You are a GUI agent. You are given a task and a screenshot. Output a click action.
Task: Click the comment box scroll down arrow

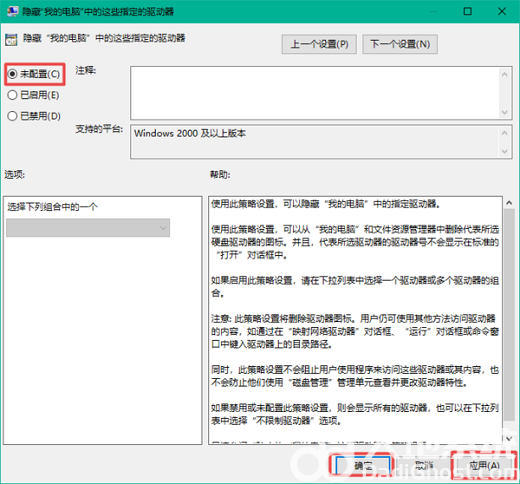pyautogui.click(x=505, y=112)
